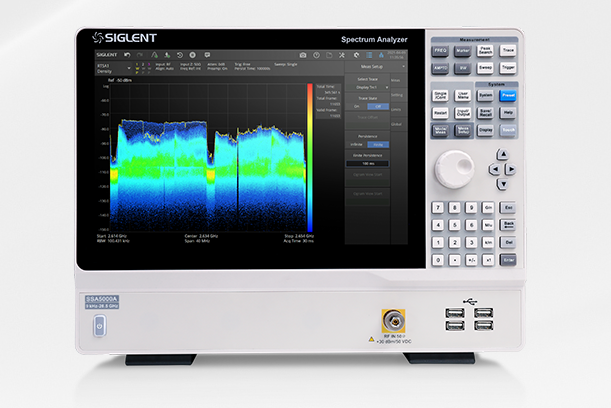The width and height of the screenshot is (611, 408).
Task: Open the Setting side tab
Action: point(396,95)
